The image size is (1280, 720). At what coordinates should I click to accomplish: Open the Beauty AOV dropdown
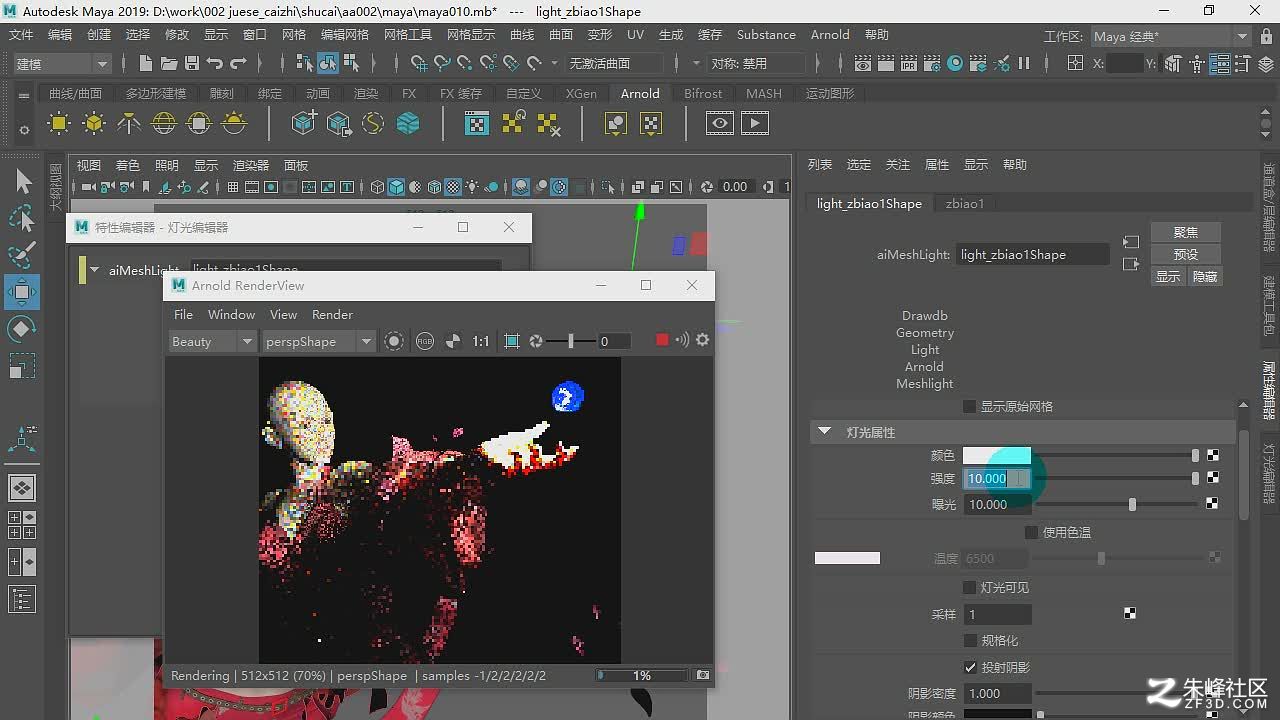coord(212,341)
